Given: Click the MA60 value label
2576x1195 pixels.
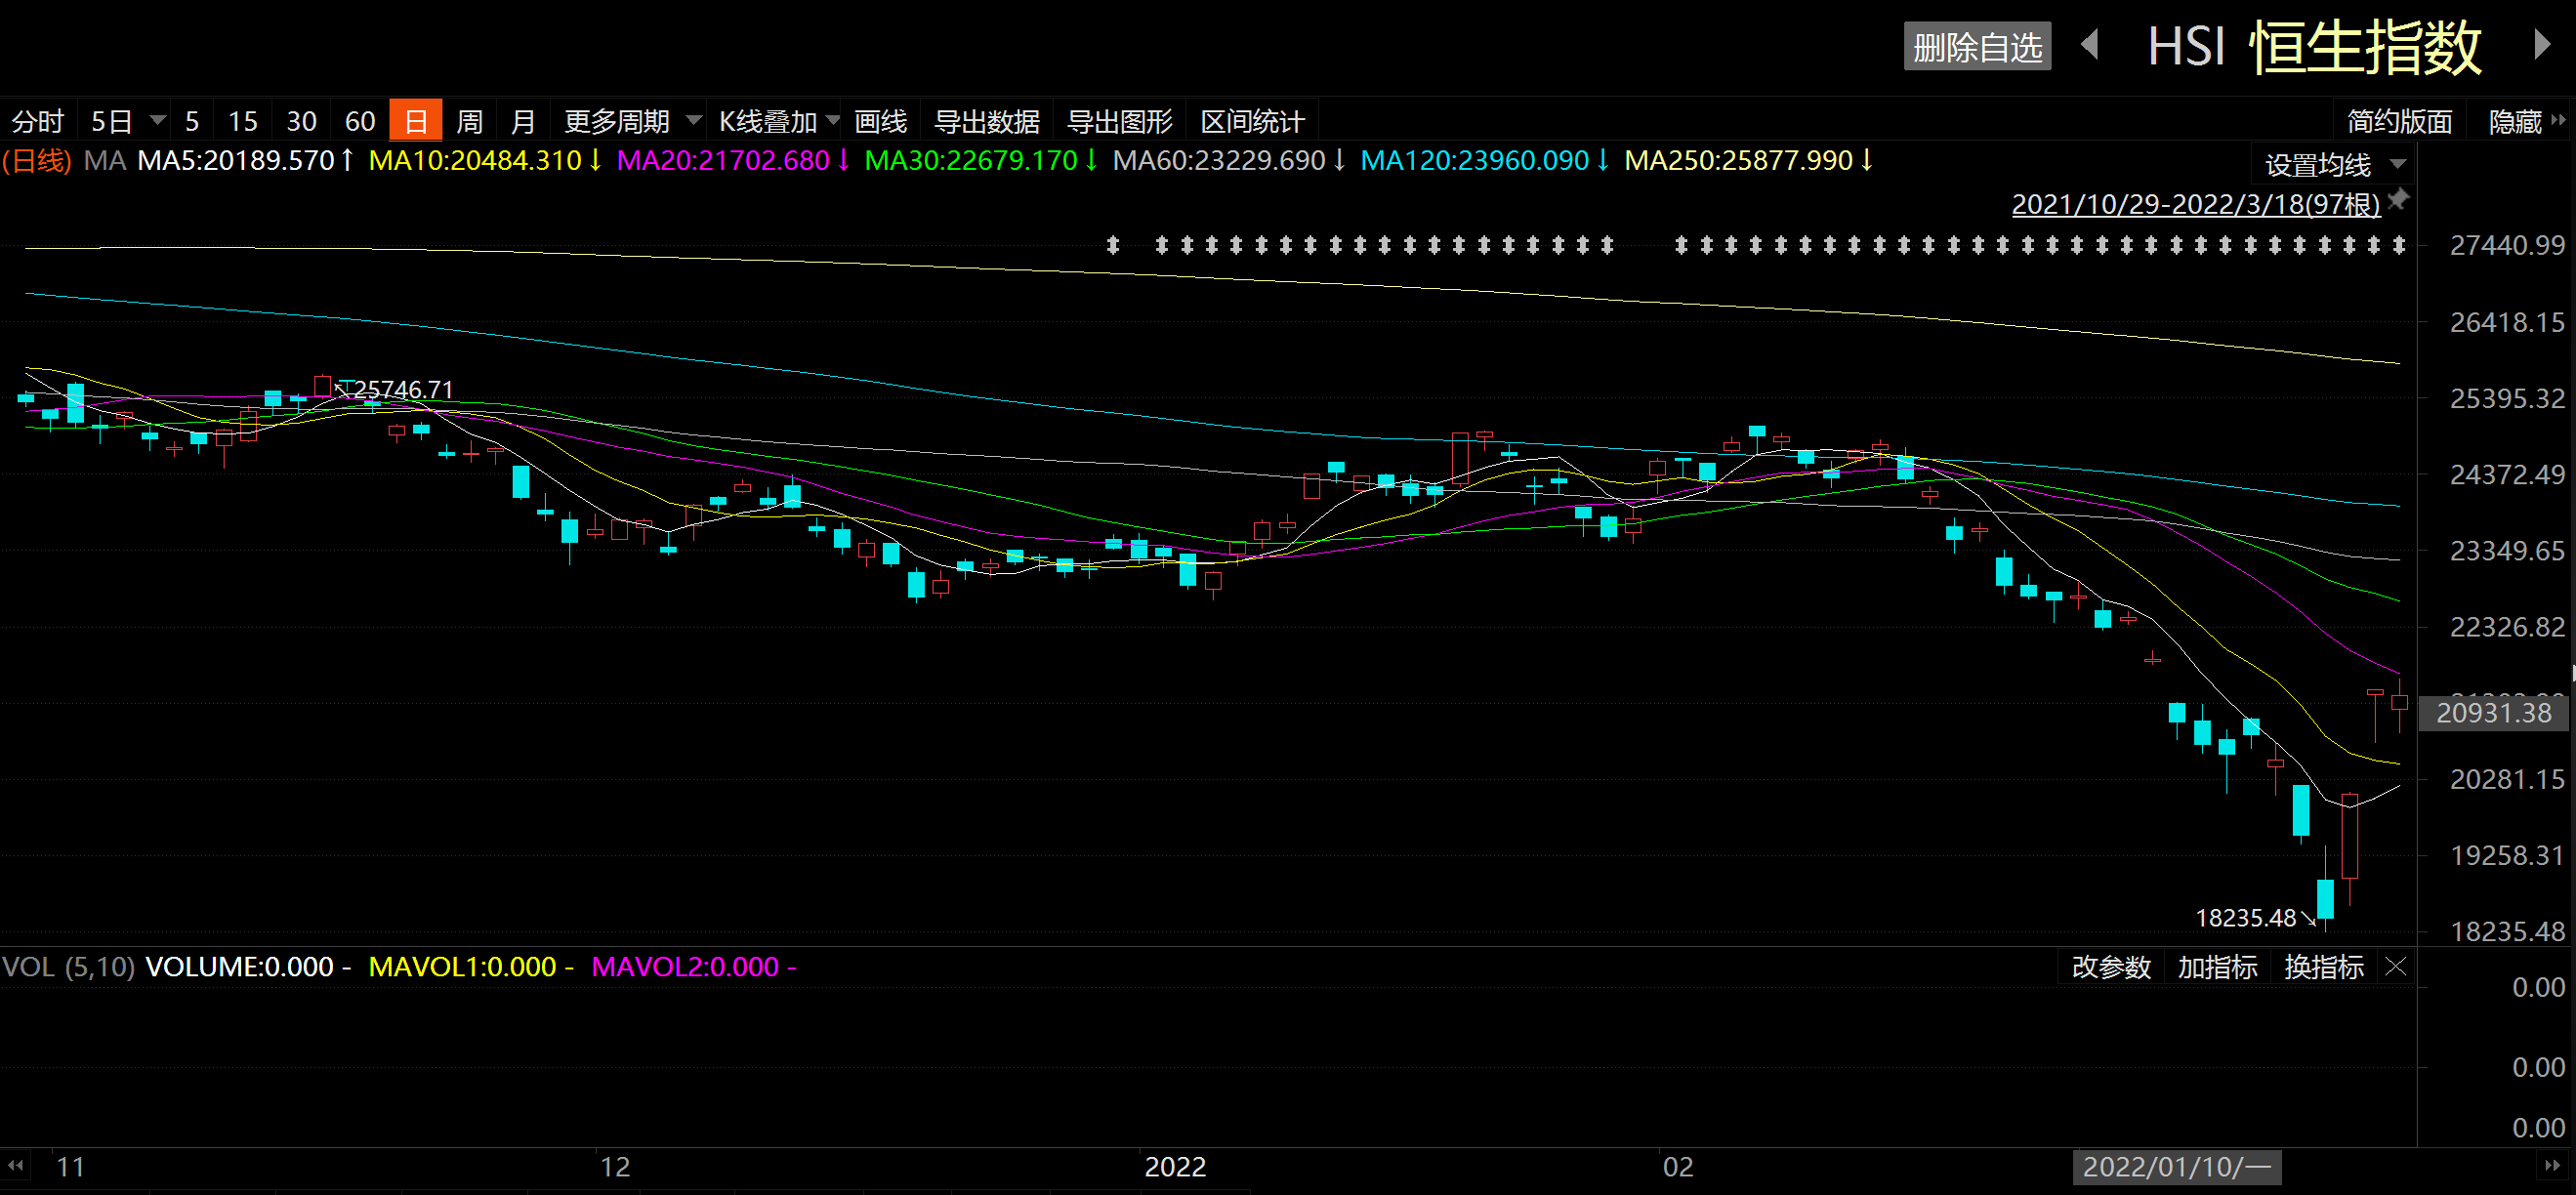Looking at the screenshot, I should [1230, 160].
